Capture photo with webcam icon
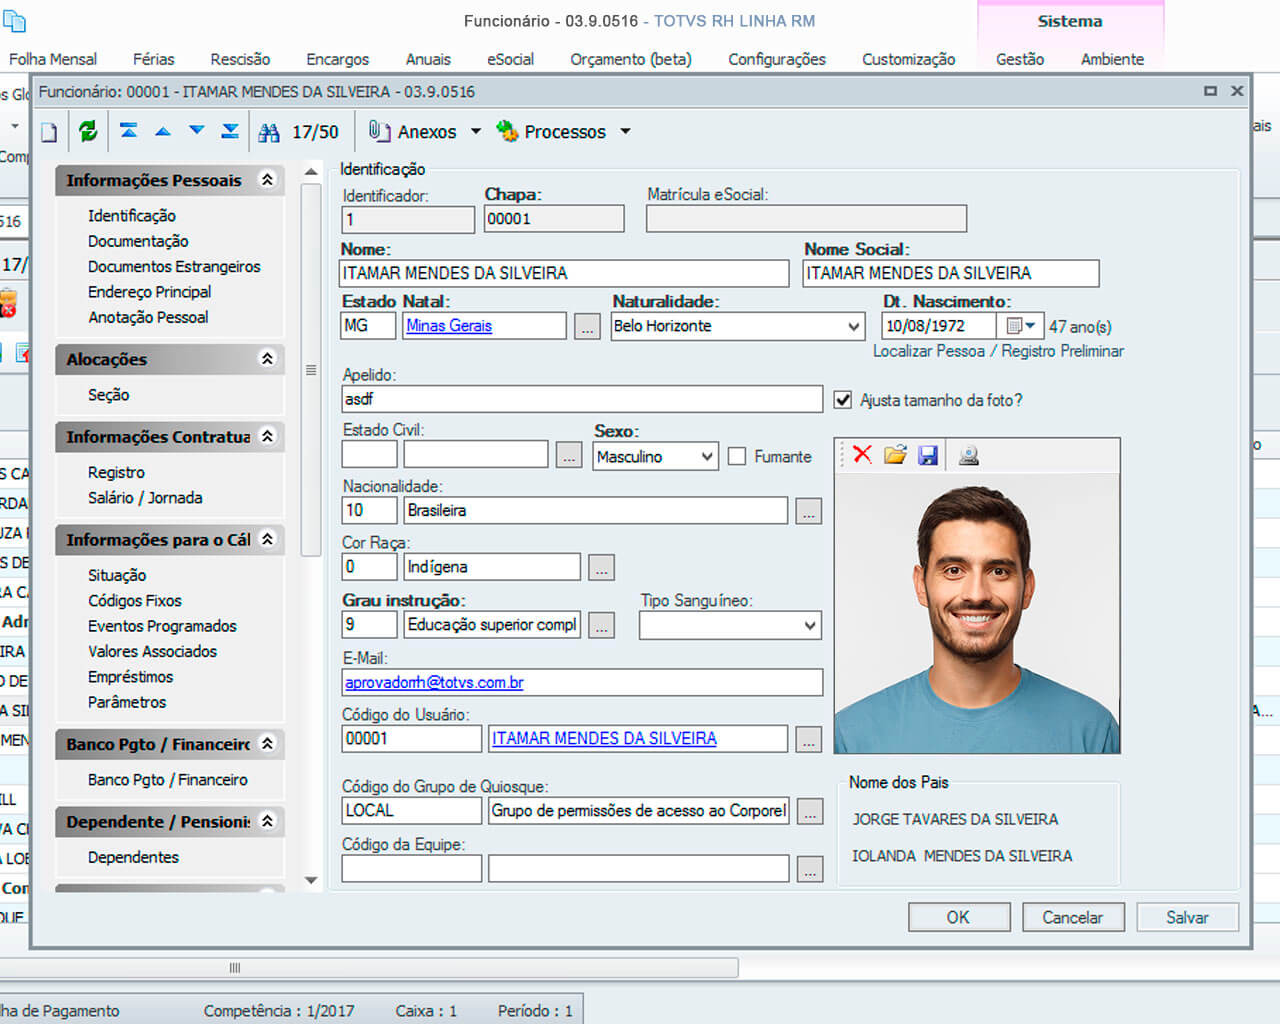1280x1024 pixels. 968,455
